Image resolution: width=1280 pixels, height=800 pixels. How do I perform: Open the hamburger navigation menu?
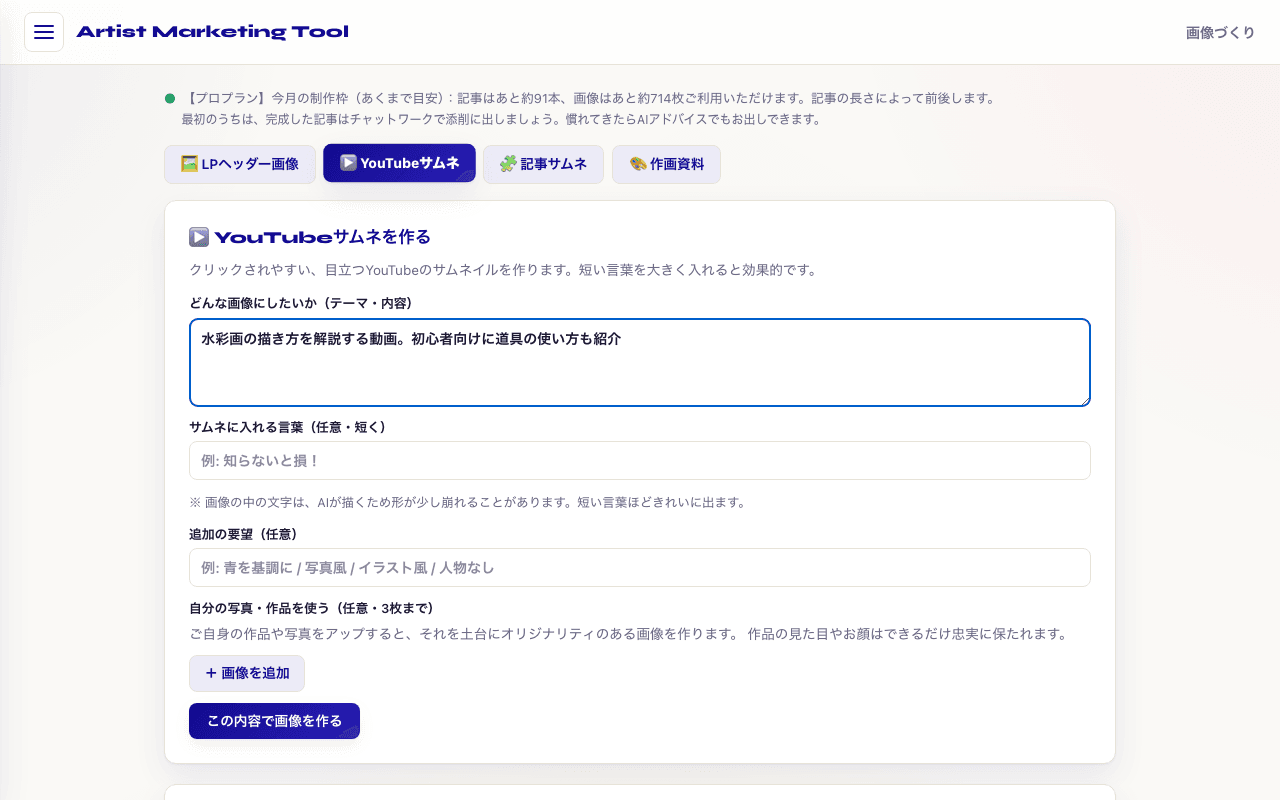pos(44,32)
